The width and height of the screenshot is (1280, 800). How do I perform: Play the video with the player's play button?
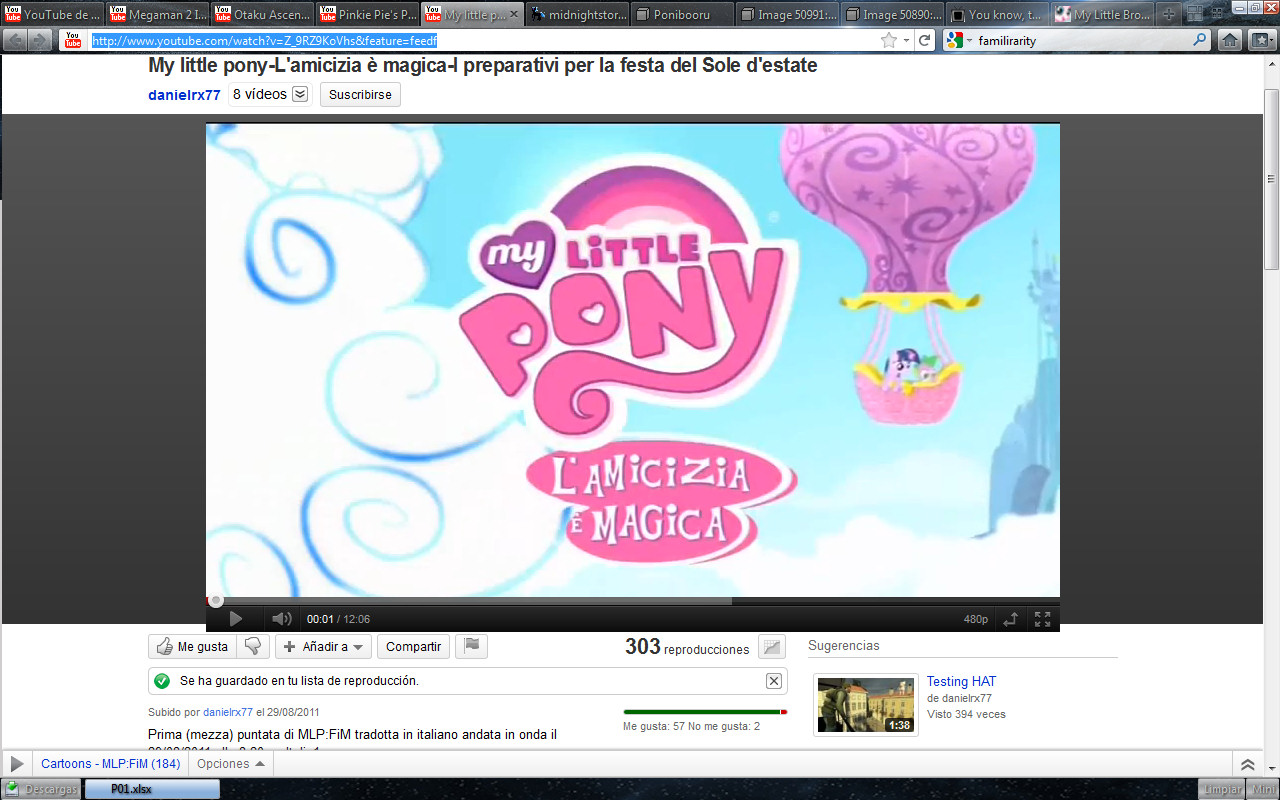(x=235, y=619)
